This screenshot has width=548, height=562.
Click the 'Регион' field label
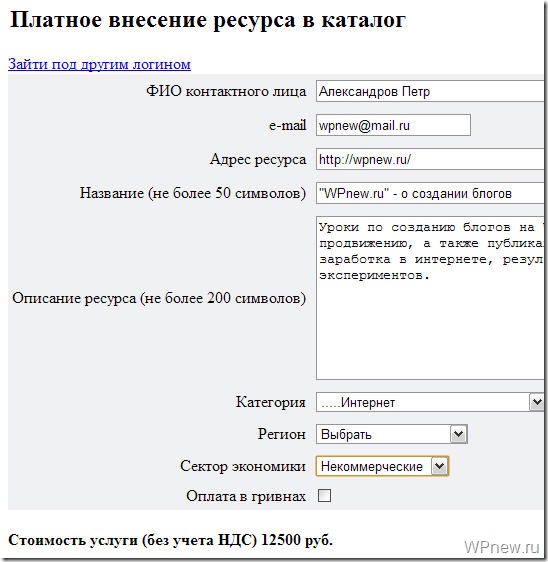pyautogui.click(x=281, y=434)
